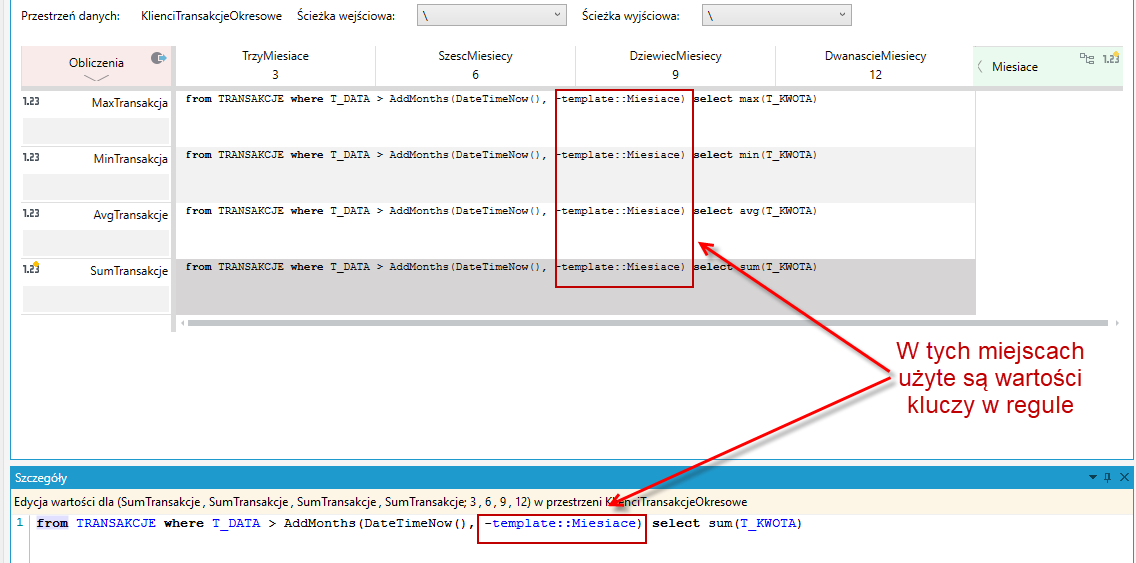Click the 1.23 type icon beside MaxTransakcja
1136x563 pixels.
[30, 102]
